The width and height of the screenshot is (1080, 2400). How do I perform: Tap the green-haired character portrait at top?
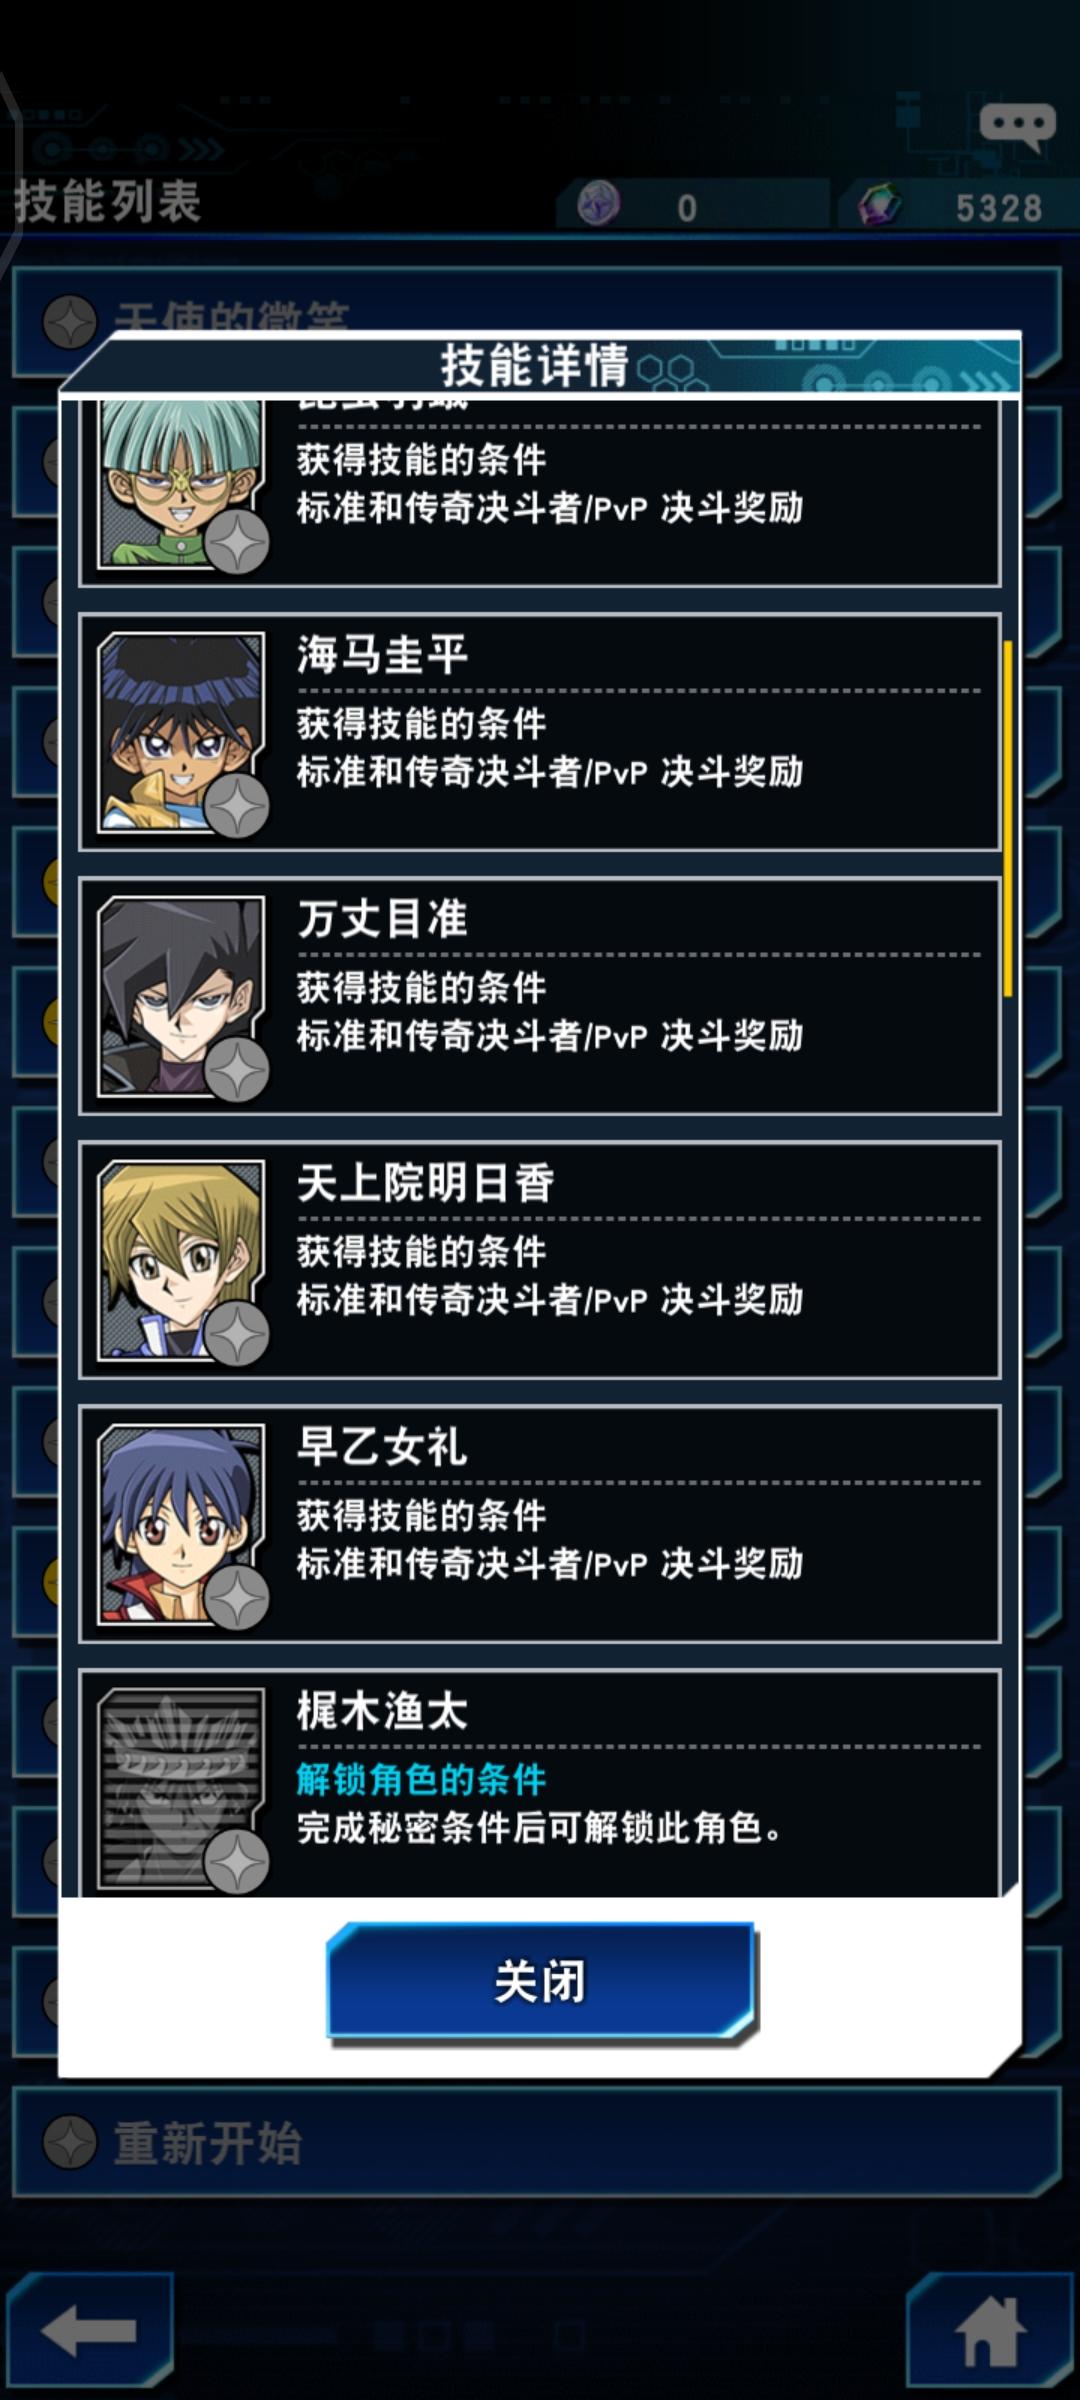182,485
